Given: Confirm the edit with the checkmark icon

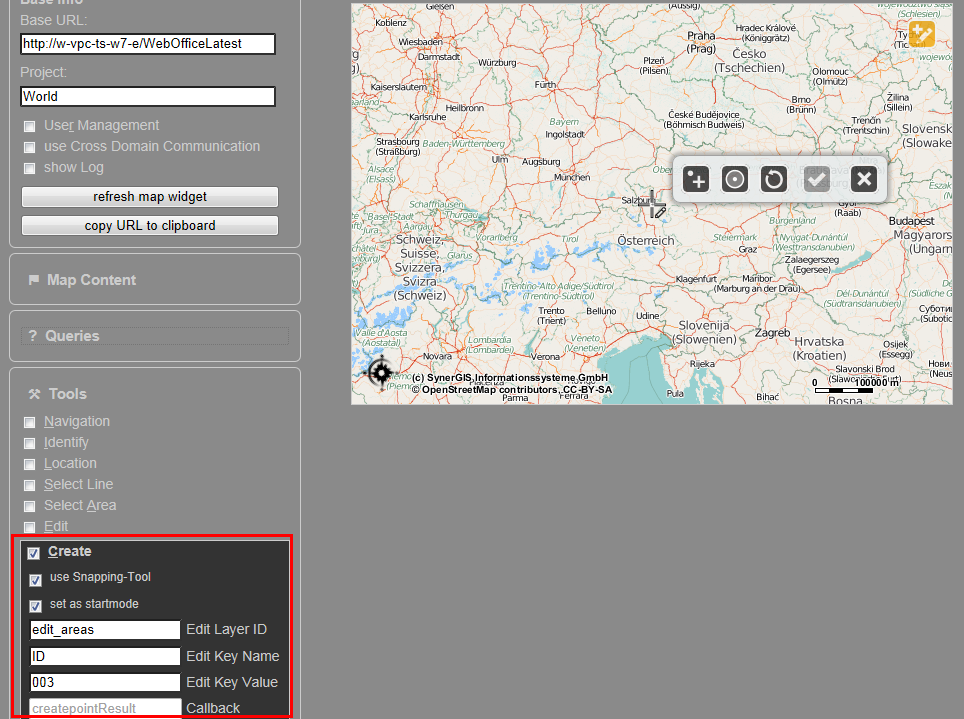Looking at the screenshot, I should pyautogui.click(x=816, y=178).
